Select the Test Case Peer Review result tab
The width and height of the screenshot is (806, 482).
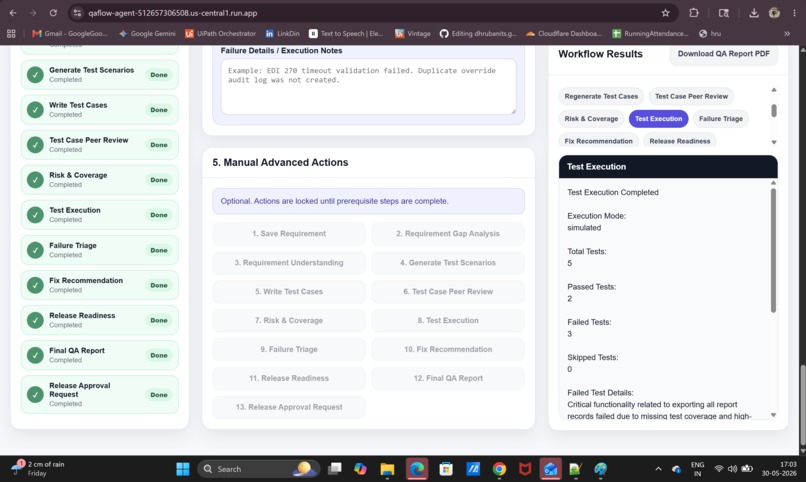coord(691,96)
